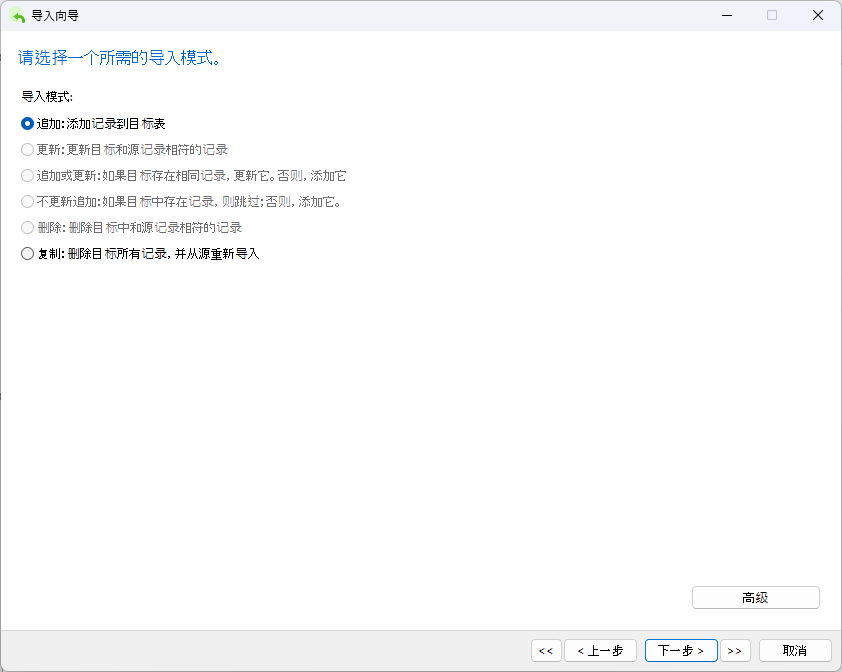
Task: Click the heading 请选择一个所需的导入模式。
Action: coord(120,57)
